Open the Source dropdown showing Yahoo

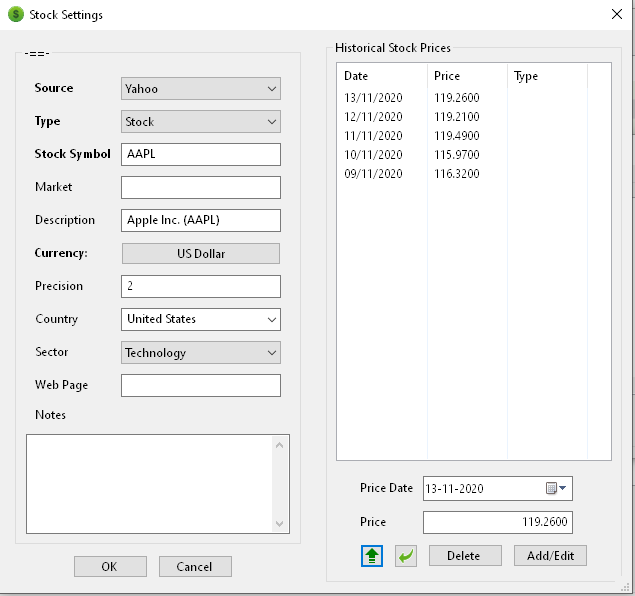(x=201, y=89)
